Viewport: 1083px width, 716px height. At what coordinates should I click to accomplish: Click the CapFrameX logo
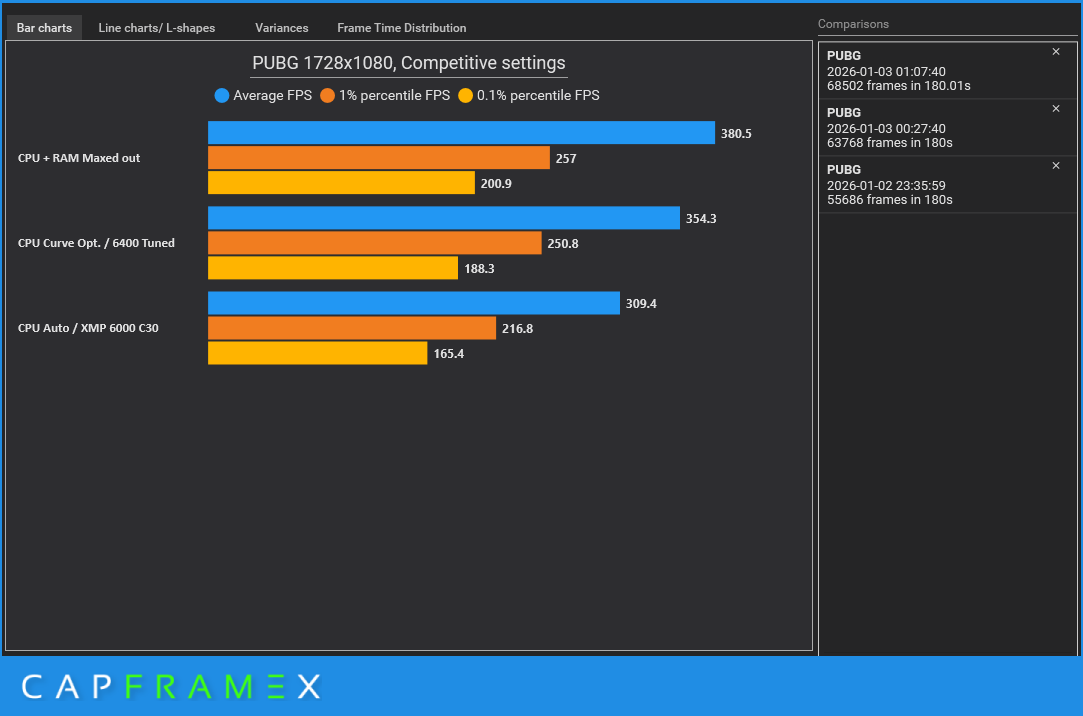[x=171, y=686]
